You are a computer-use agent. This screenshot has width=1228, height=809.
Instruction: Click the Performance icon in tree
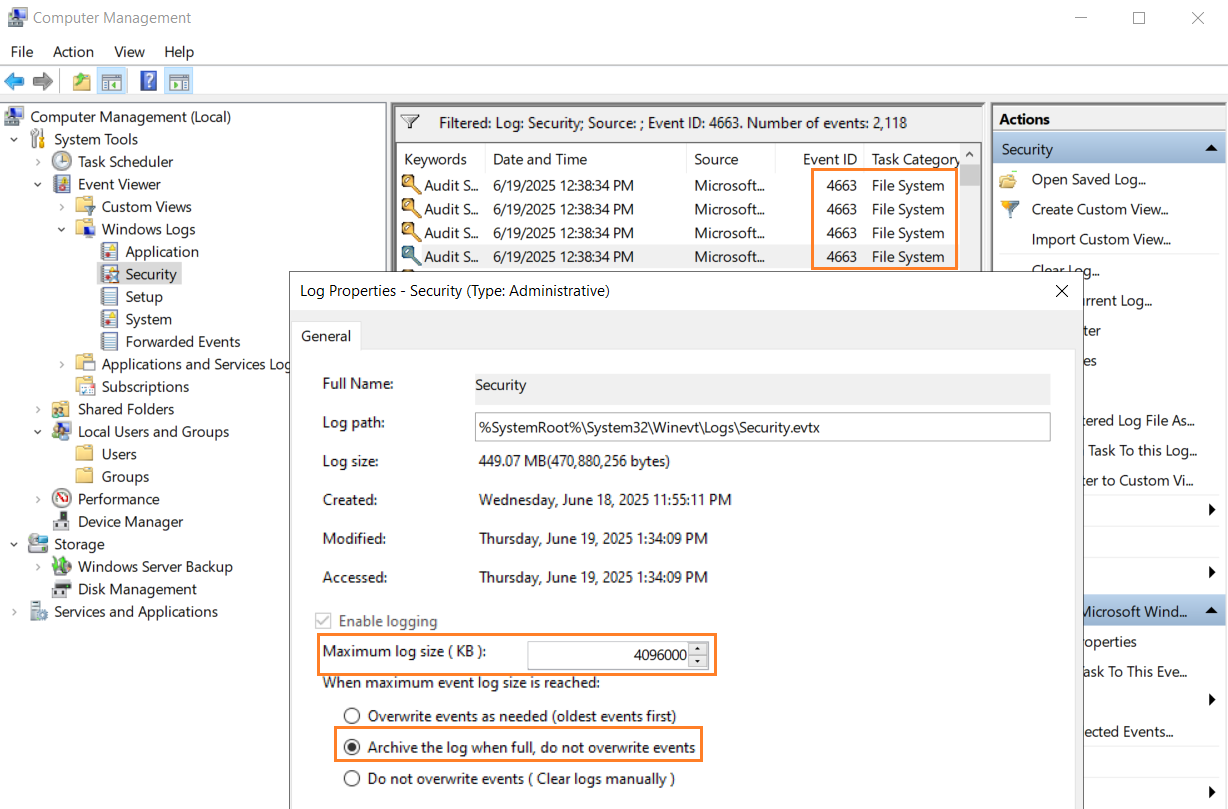coord(62,499)
